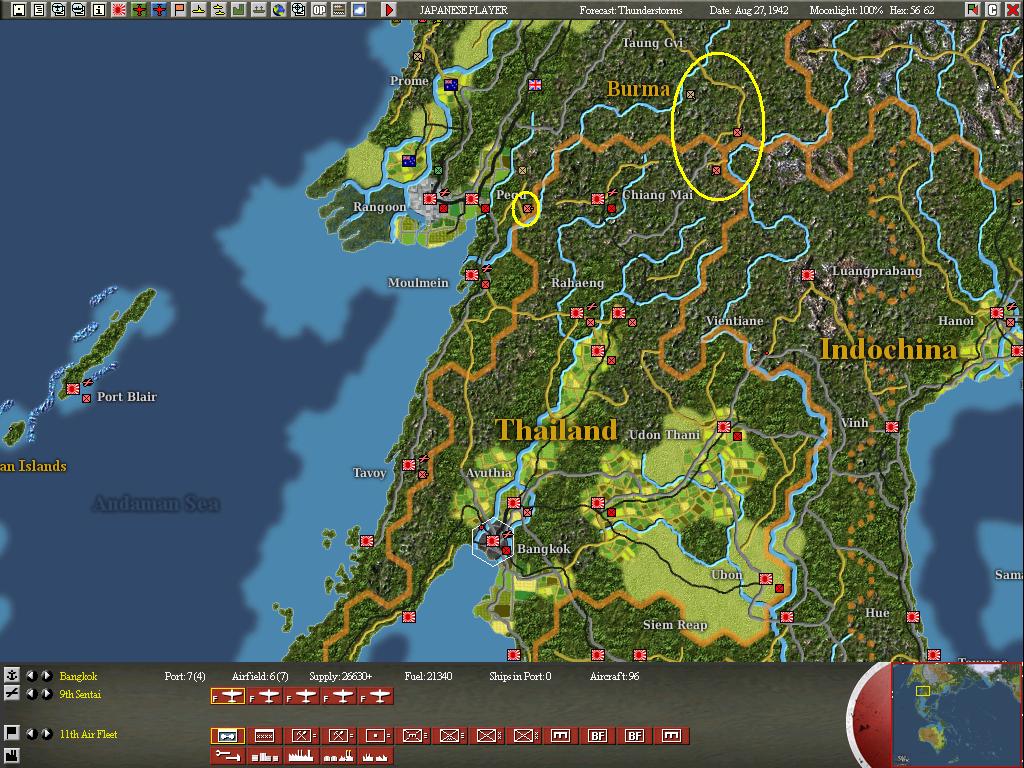Viewport: 1024px width, 768px height.
Task: Open the 11th Air Fleet unit link
Action: (89, 734)
